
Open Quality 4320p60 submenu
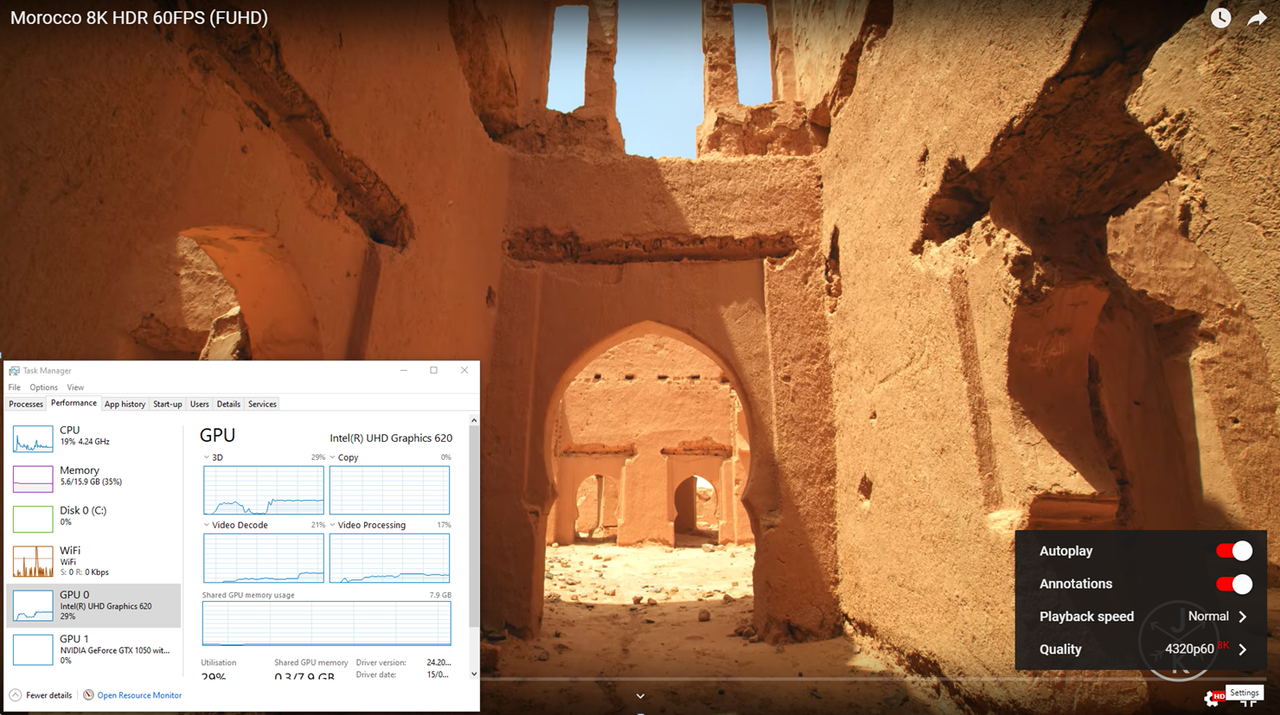pos(1141,649)
